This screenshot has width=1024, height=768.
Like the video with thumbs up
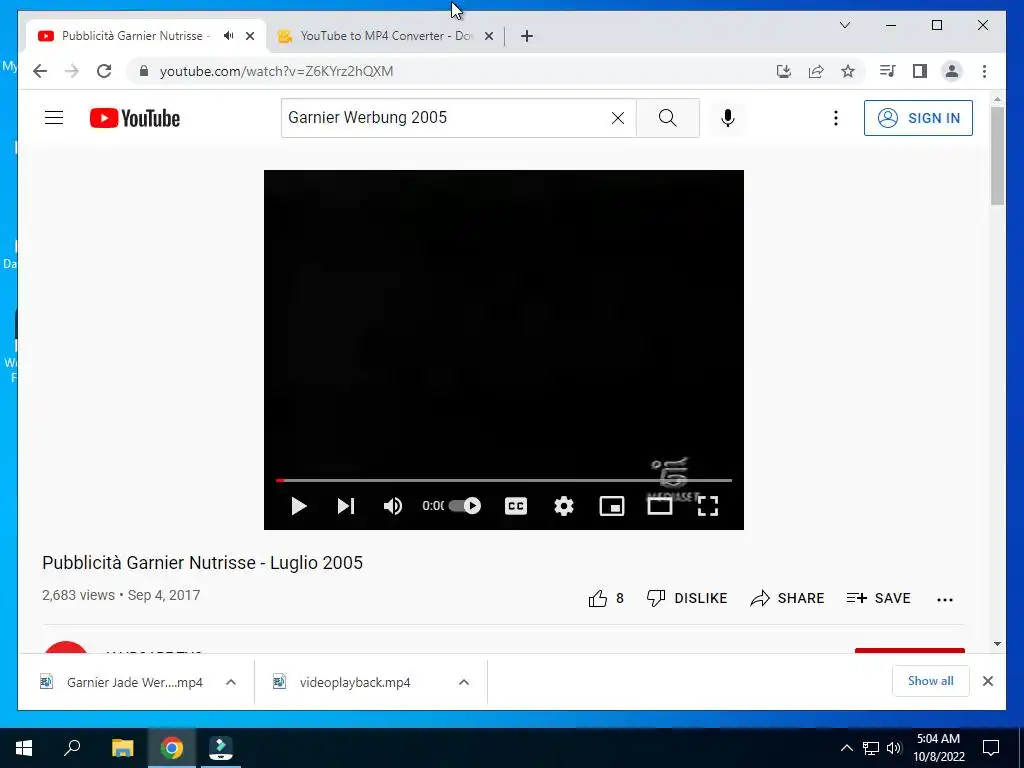click(x=606, y=598)
